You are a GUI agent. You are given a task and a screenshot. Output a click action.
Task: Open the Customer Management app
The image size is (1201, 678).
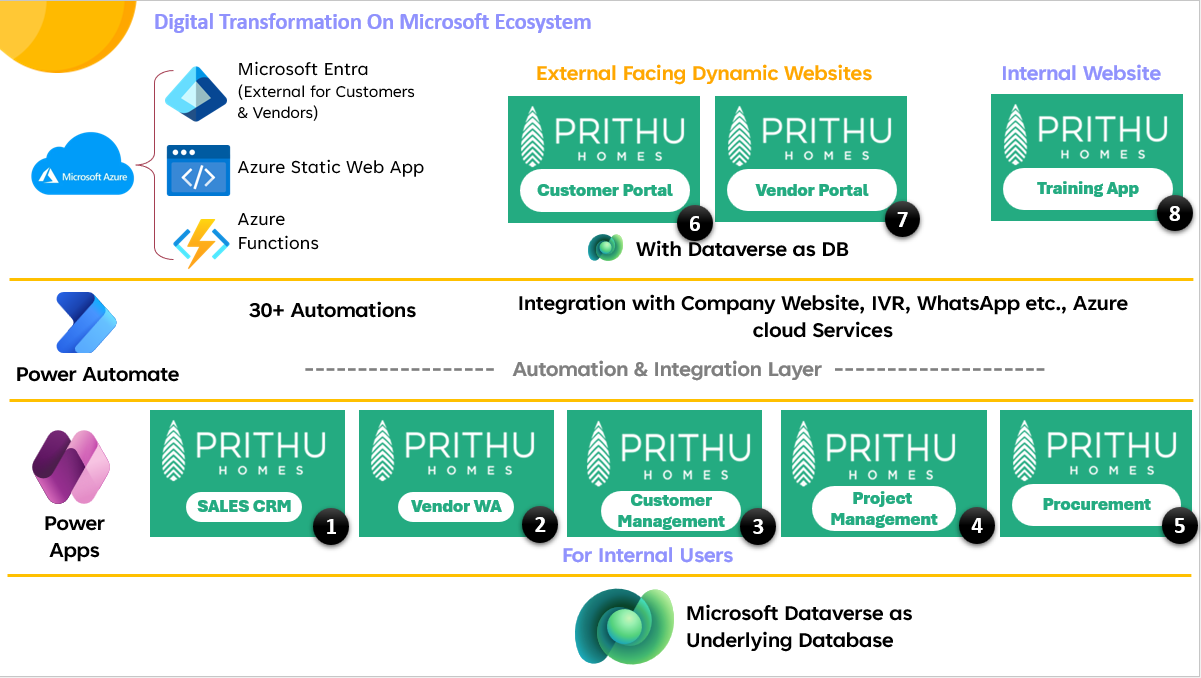(670, 511)
